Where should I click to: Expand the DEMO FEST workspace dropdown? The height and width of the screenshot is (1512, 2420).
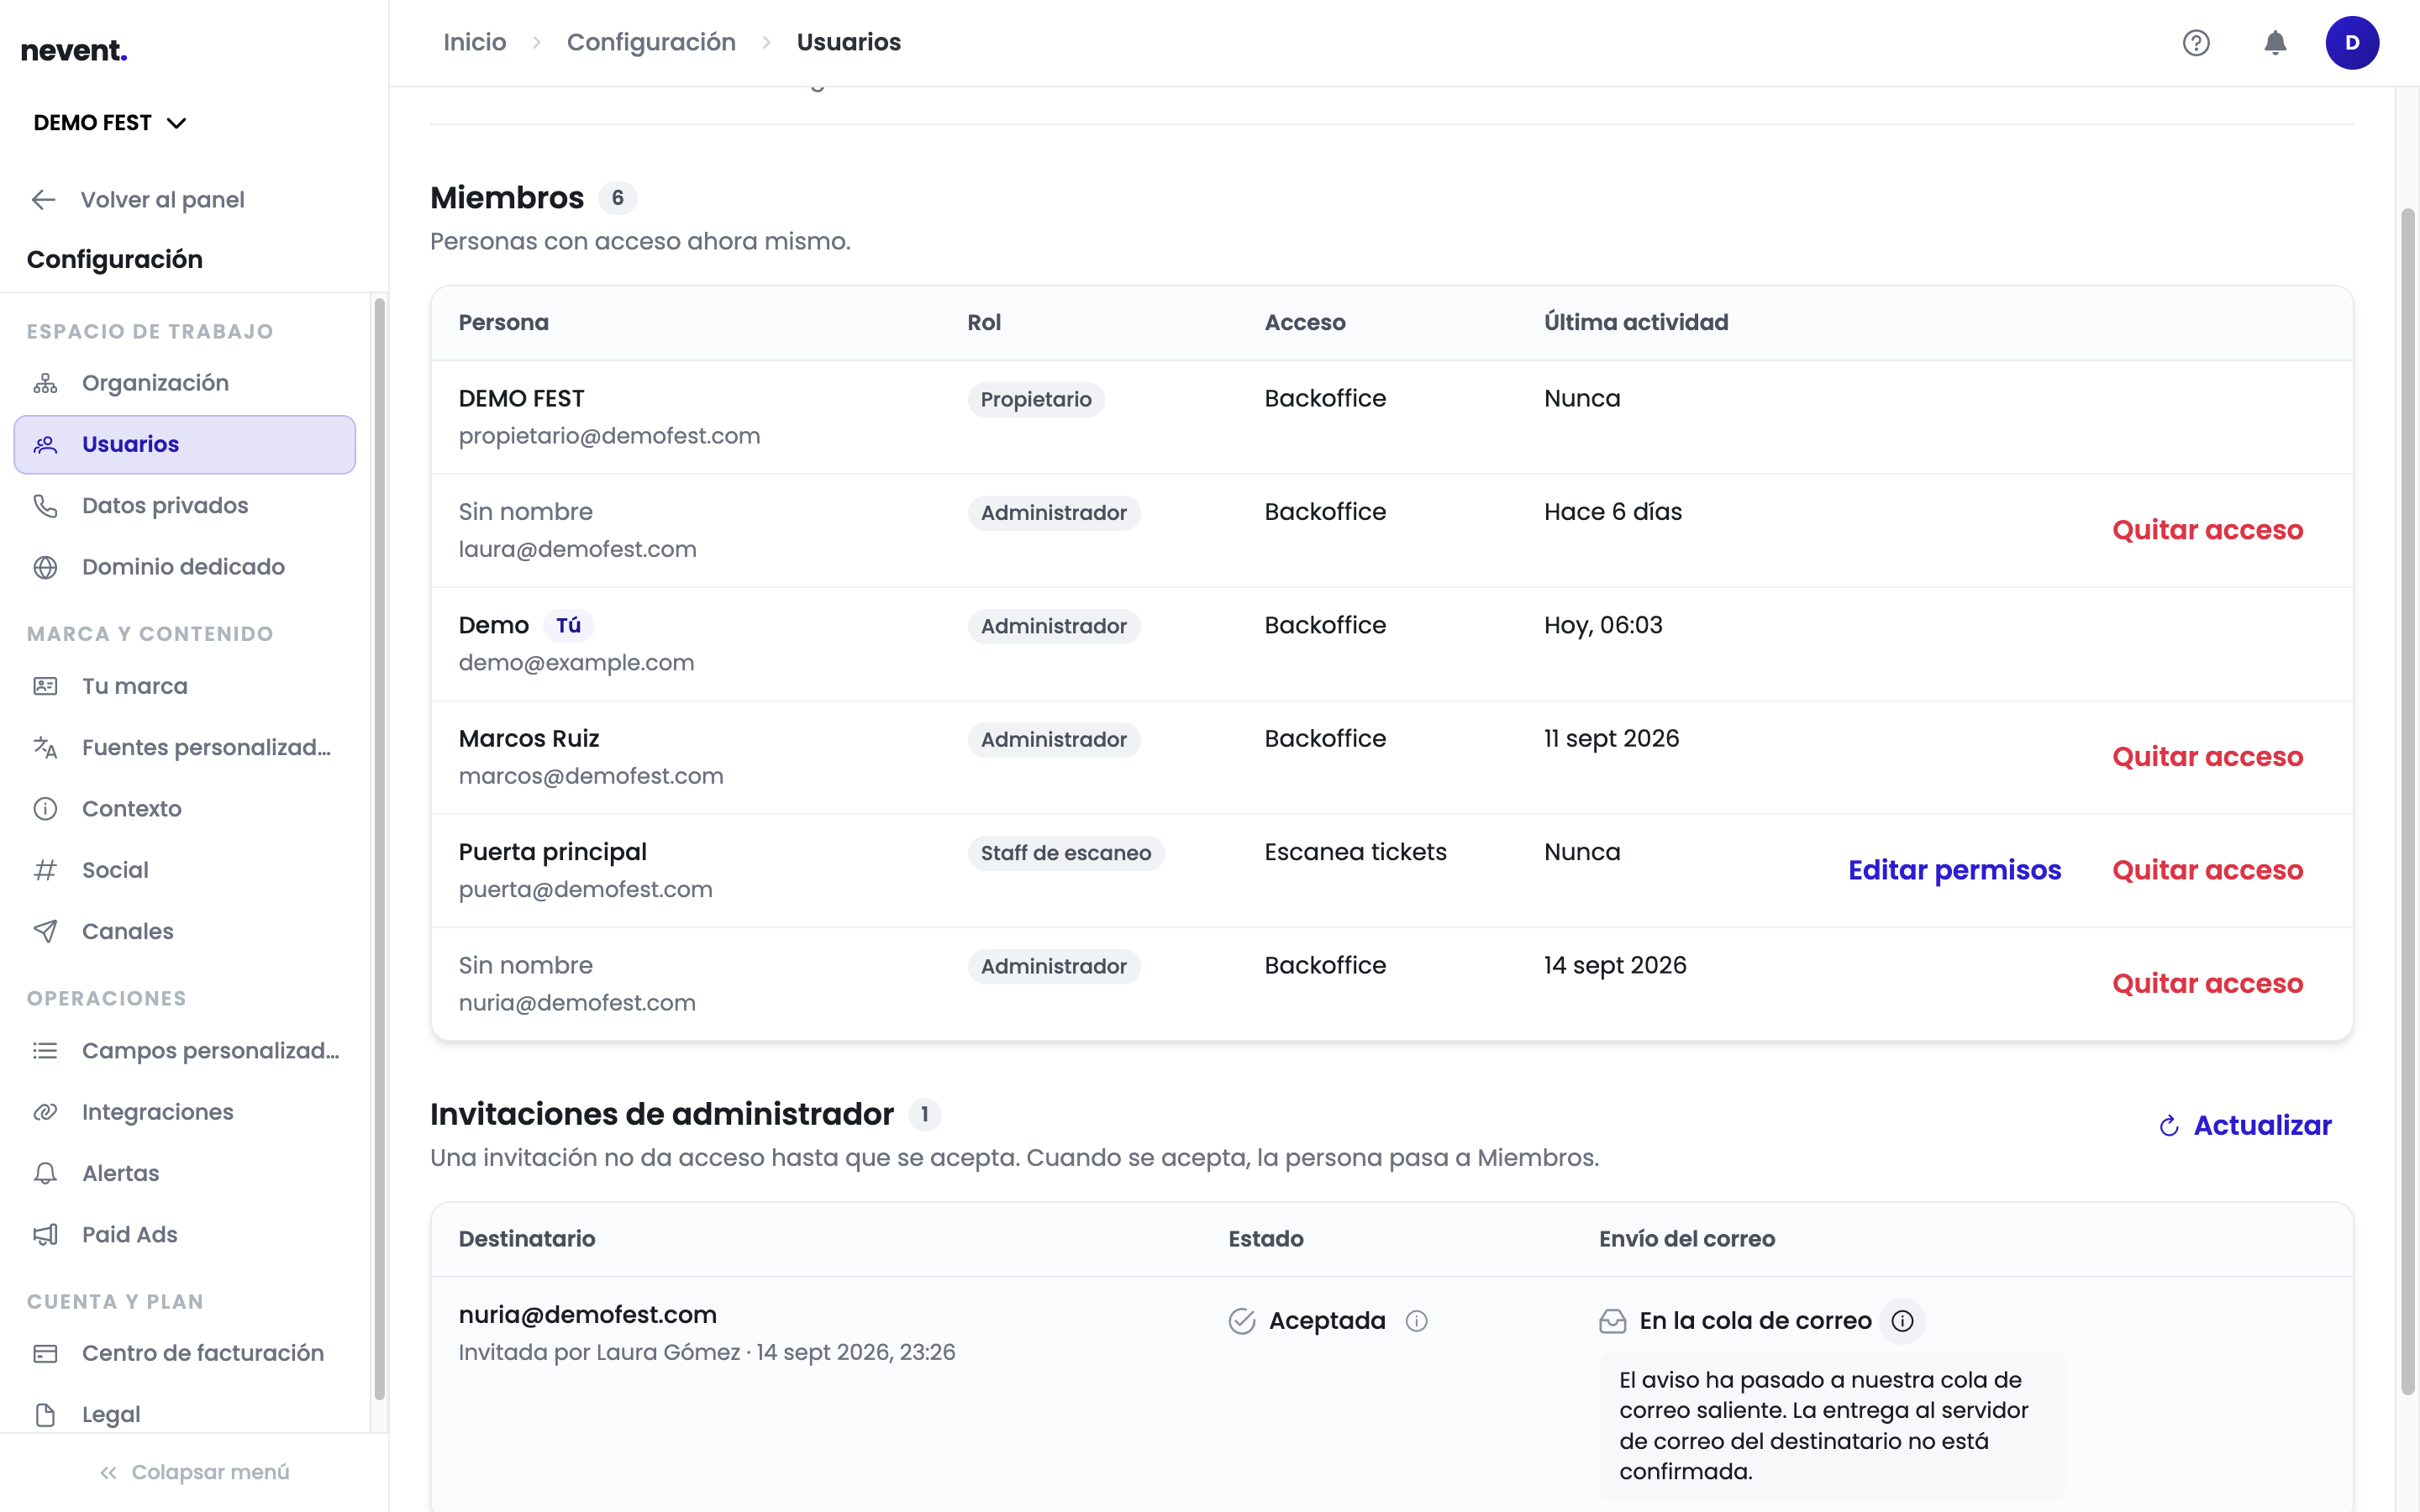pyautogui.click(x=110, y=123)
